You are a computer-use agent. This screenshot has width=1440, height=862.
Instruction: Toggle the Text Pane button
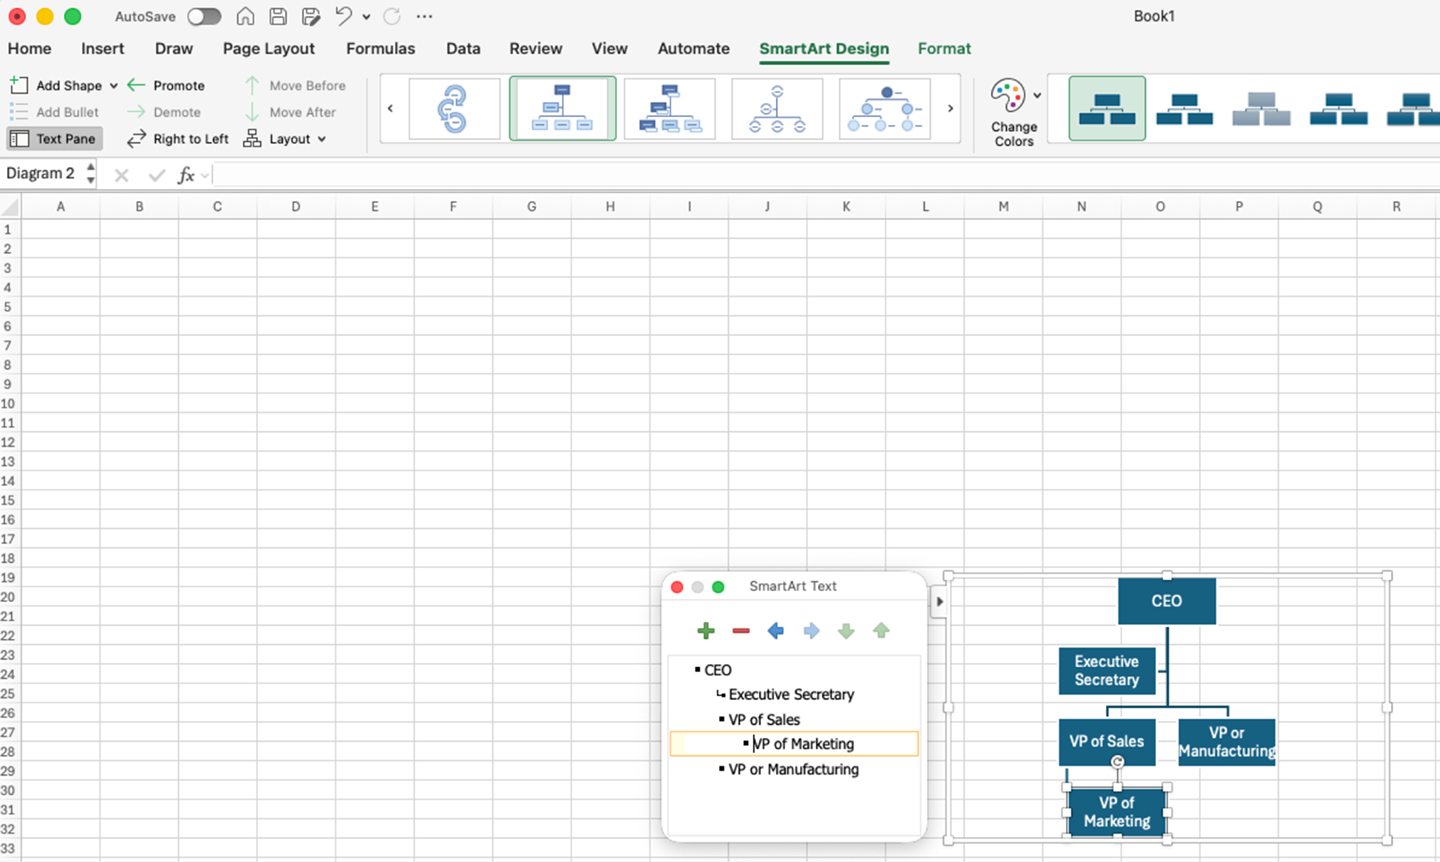(x=54, y=139)
